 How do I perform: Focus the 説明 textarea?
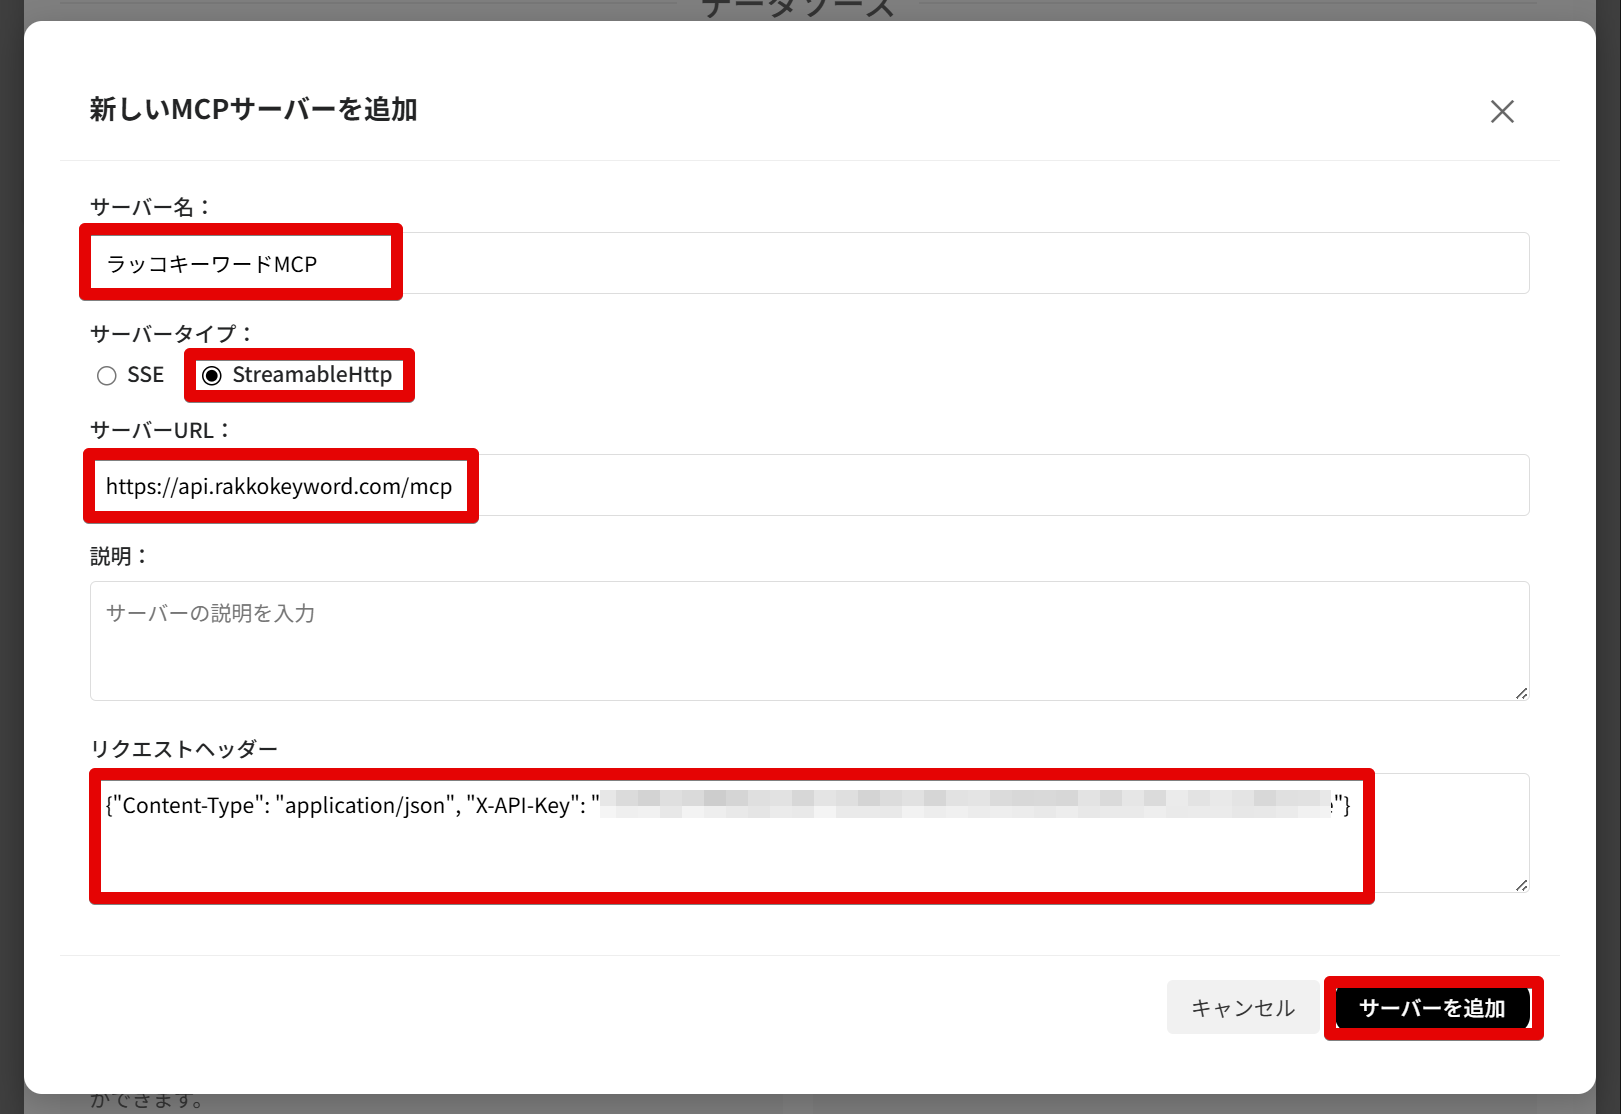(809, 641)
